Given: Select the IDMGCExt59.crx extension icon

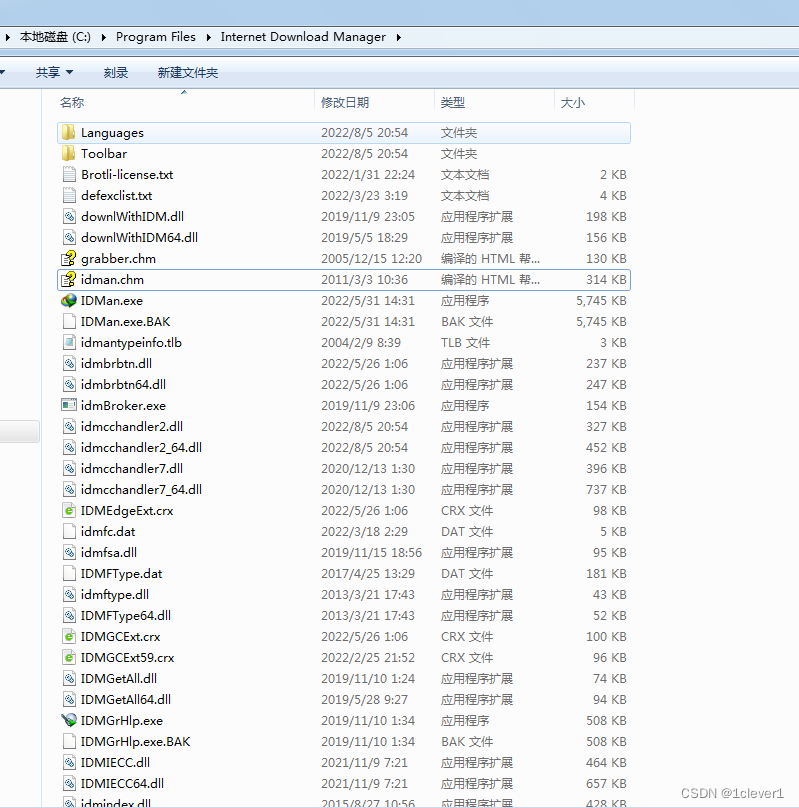Looking at the screenshot, I should coord(69,658).
